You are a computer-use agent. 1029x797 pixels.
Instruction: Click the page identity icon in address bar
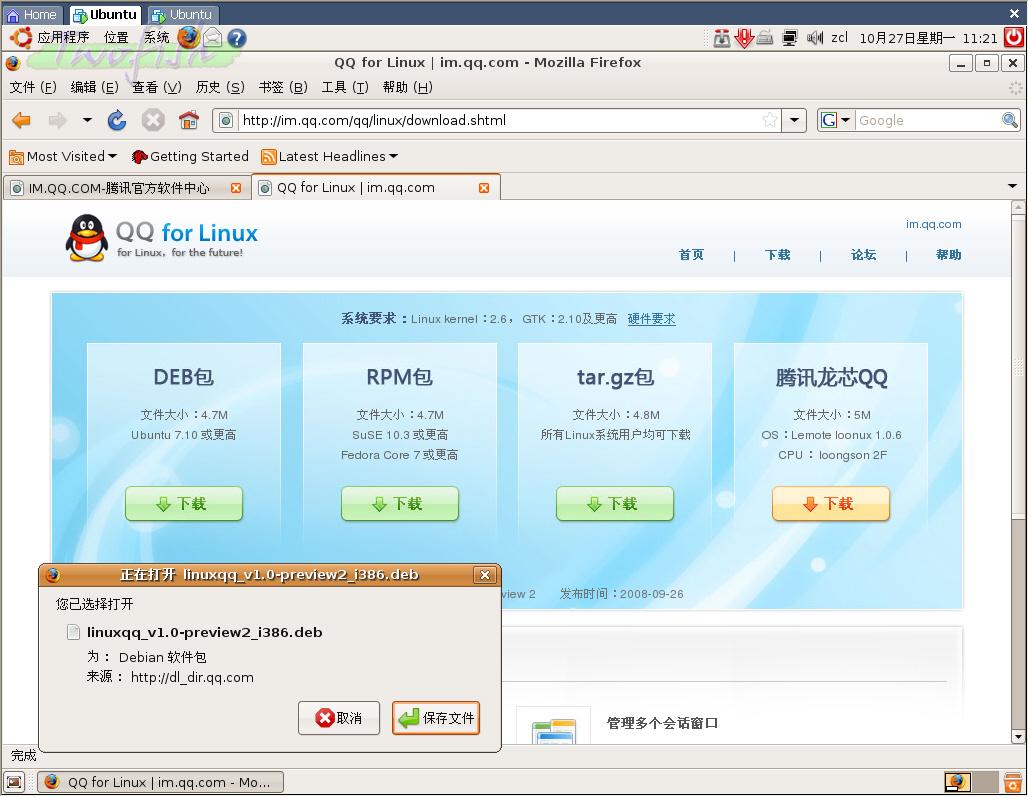point(226,120)
